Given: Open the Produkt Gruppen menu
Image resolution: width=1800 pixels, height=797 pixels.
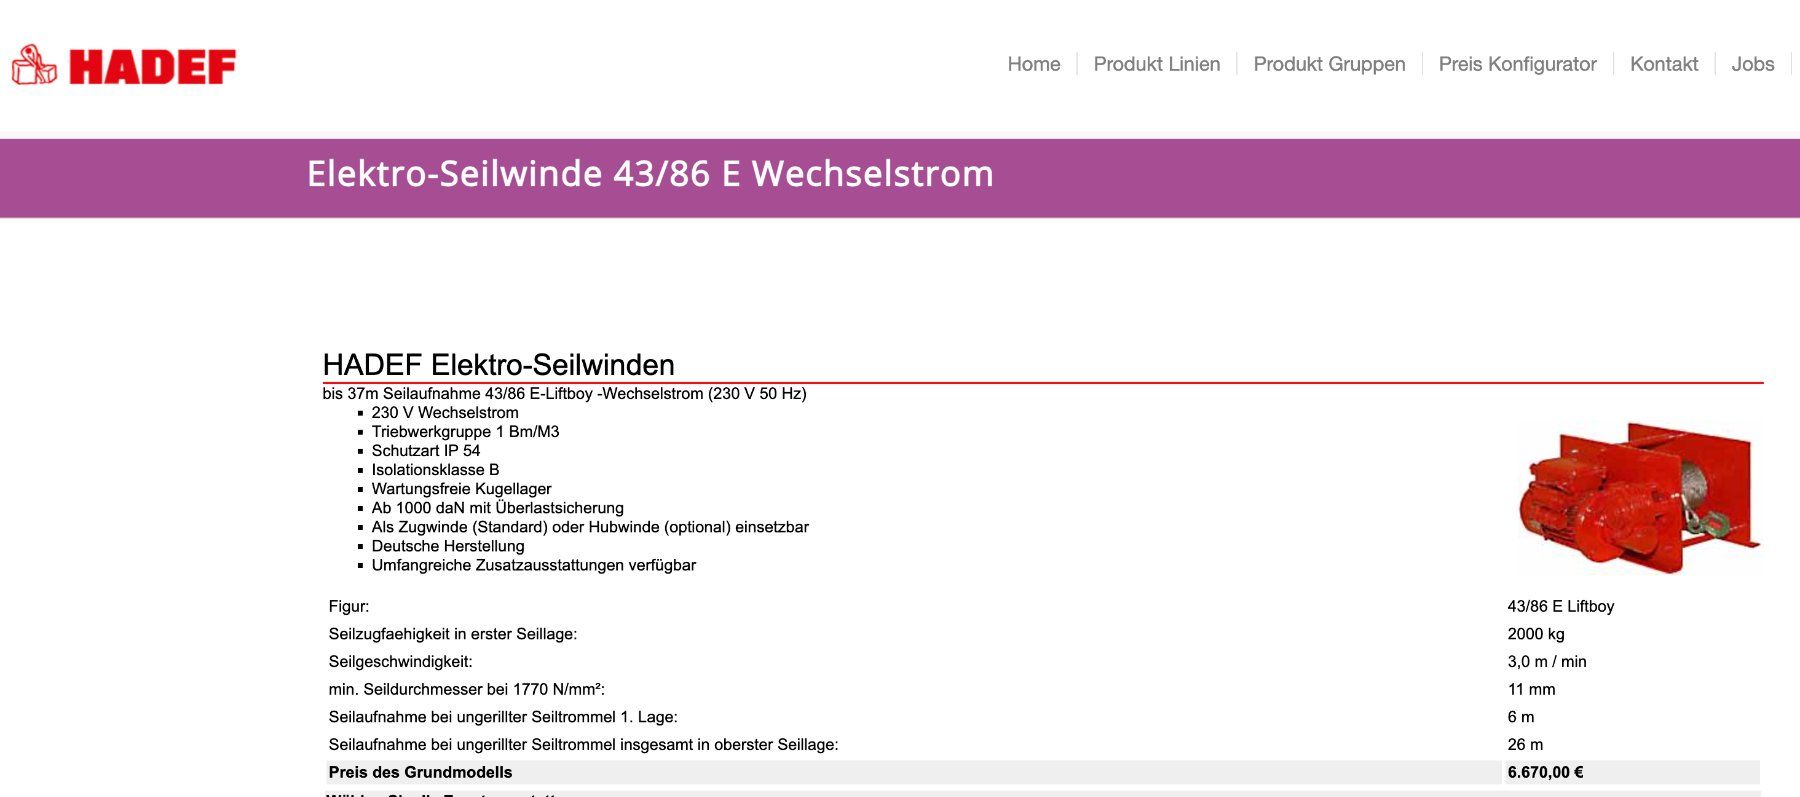Looking at the screenshot, I should click(1329, 64).
